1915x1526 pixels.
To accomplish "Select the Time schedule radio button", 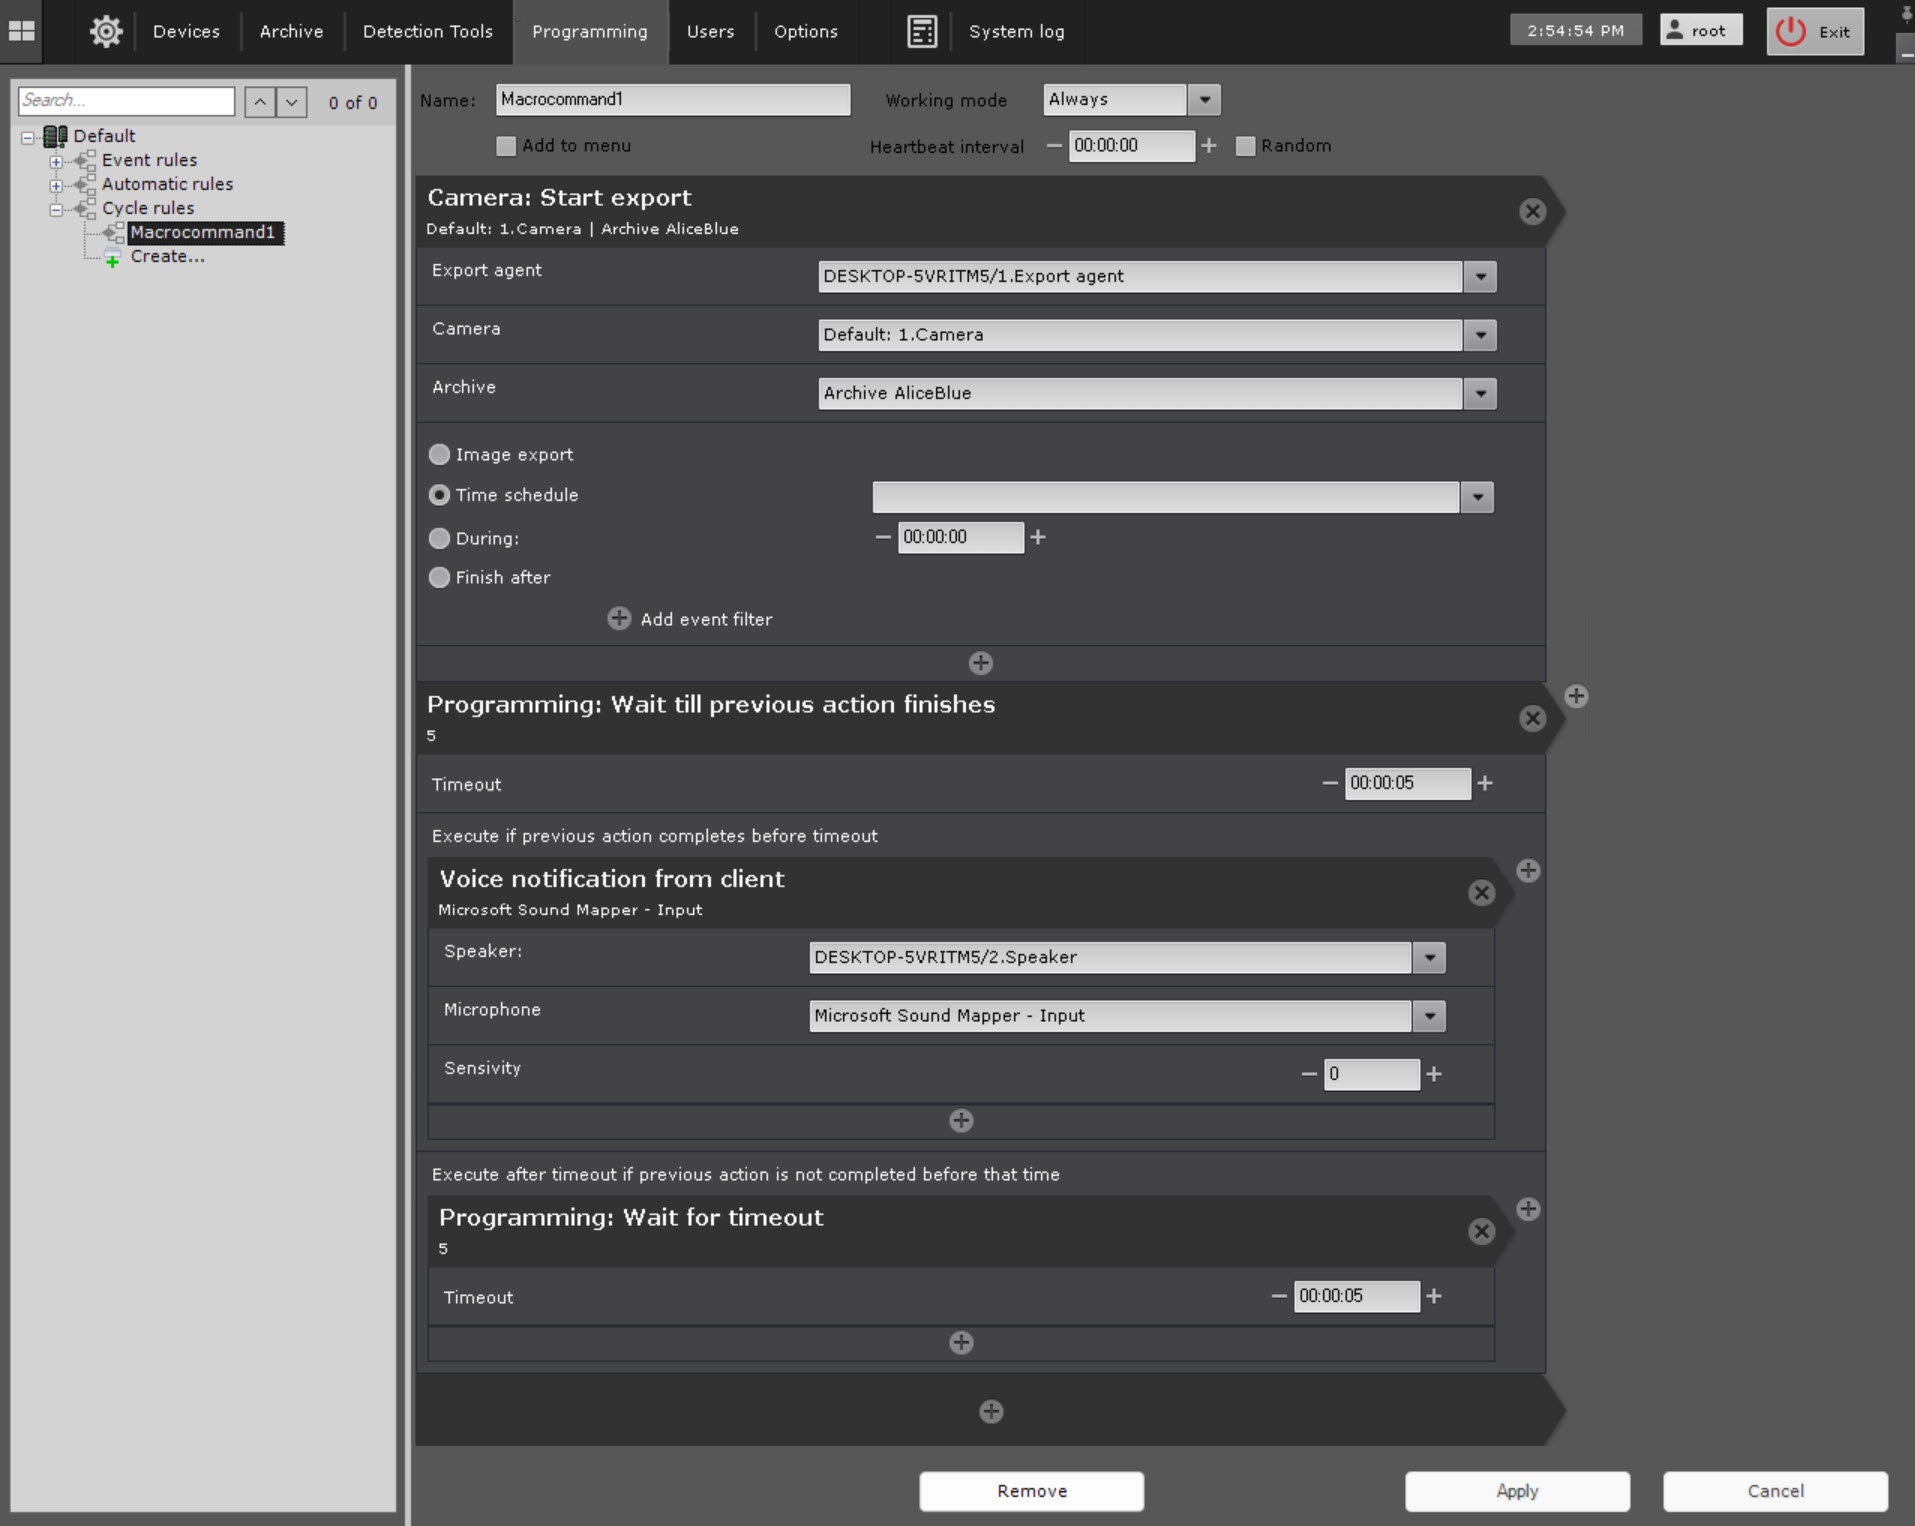I will tap(439, 495).
